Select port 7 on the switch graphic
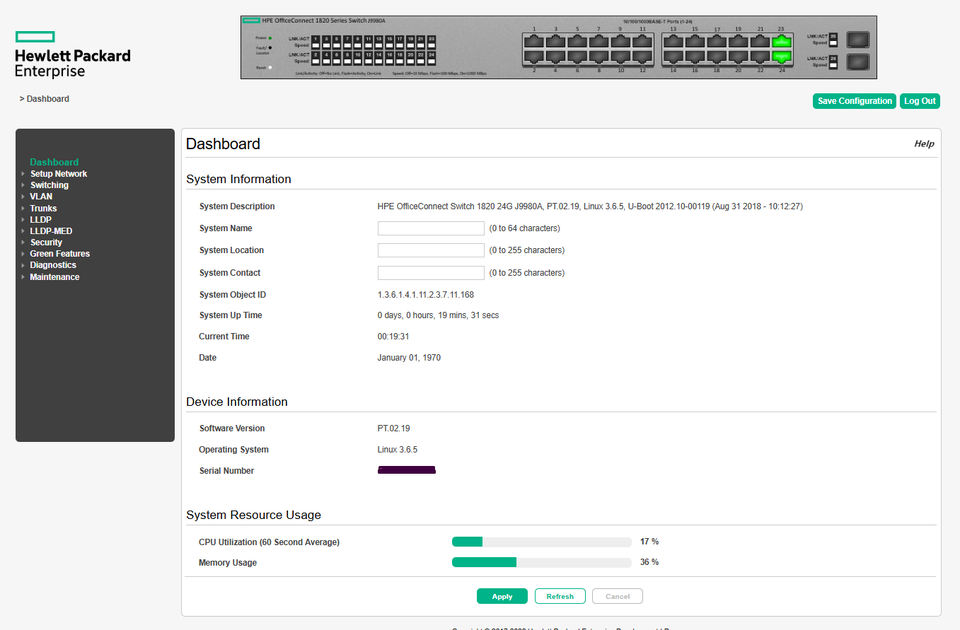 point(599,42)
